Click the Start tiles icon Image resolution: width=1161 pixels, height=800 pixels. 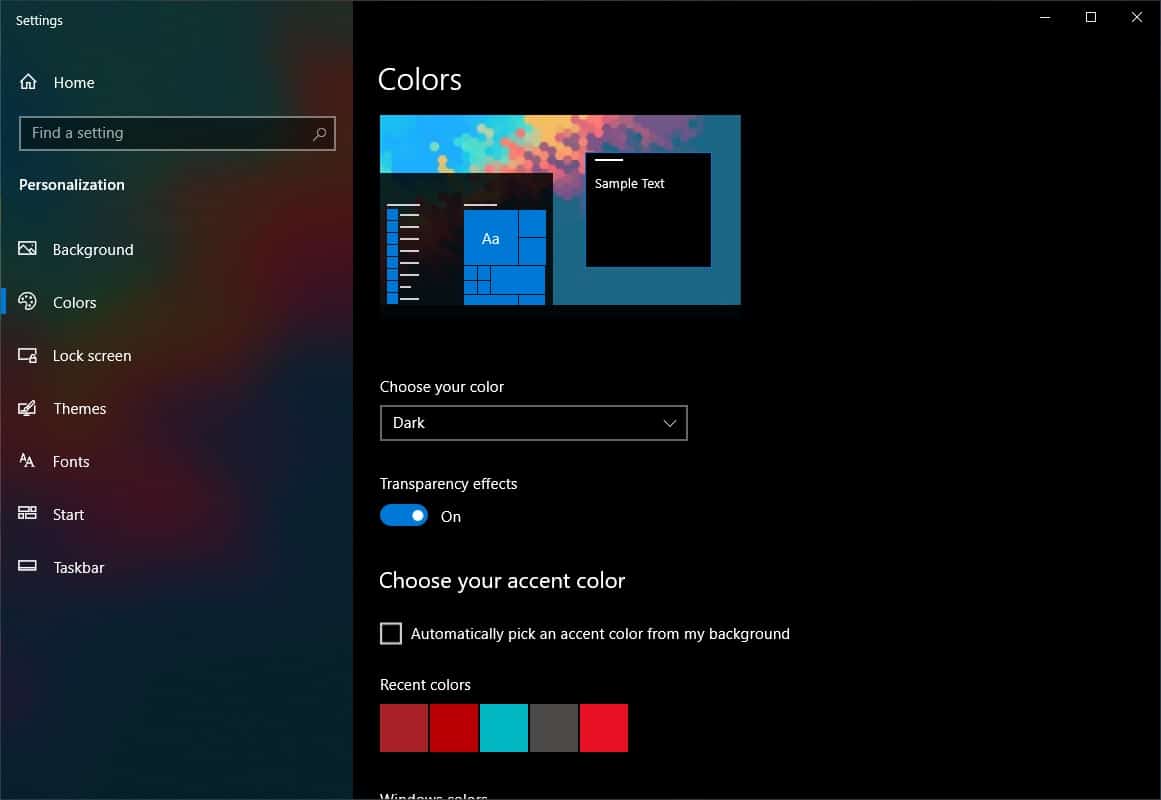point(27,513)
